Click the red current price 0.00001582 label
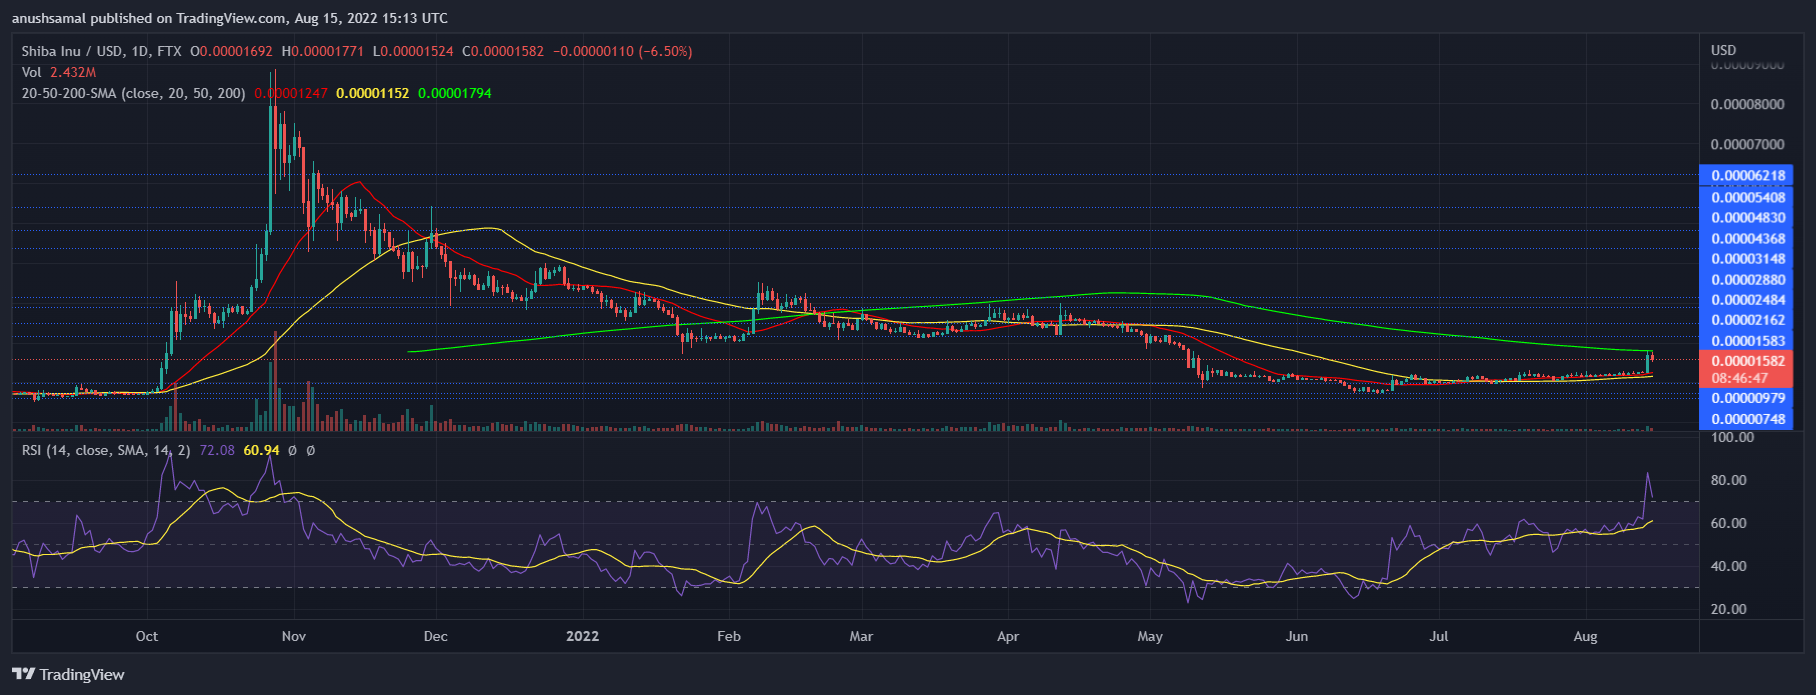 tap(1747, 361)
